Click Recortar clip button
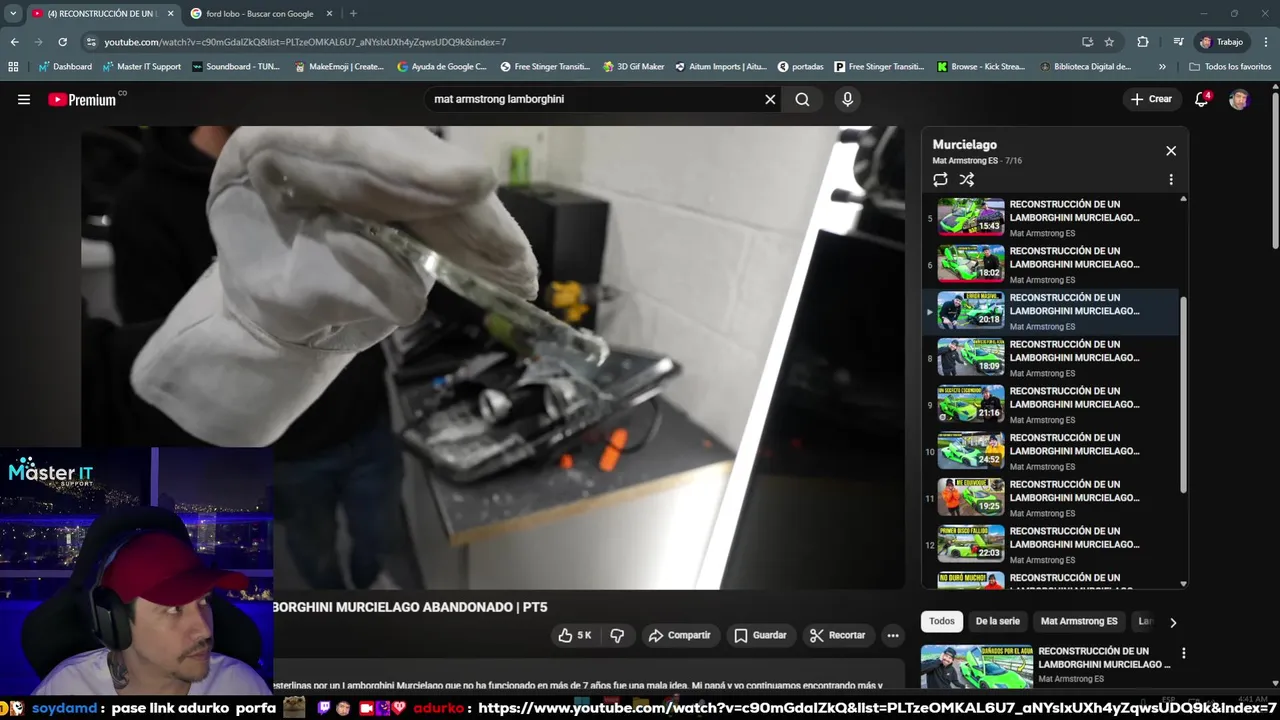Screen dimensions: 1280x720 [x=838, y=635]
